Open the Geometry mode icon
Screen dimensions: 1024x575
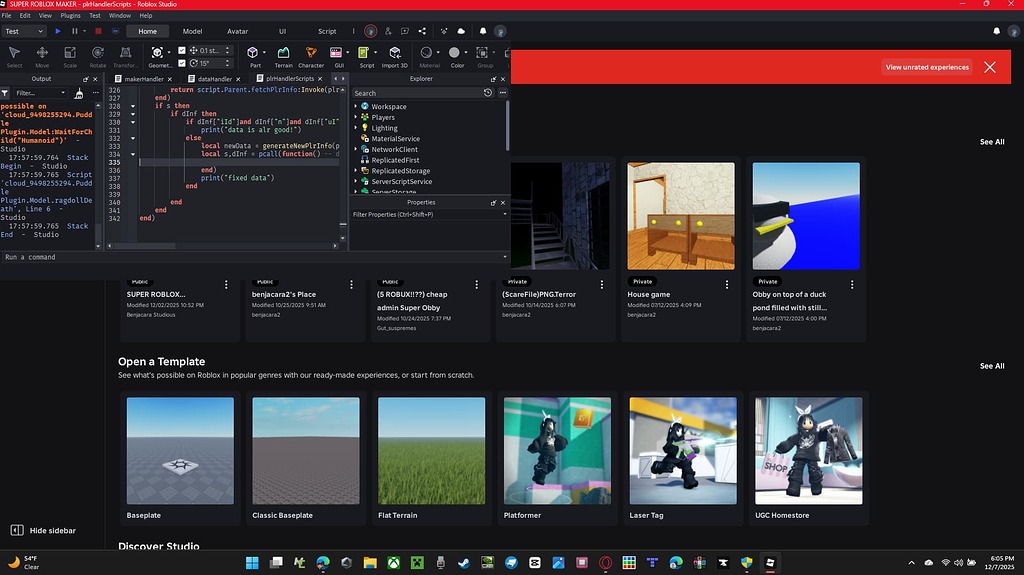(157, 52)
